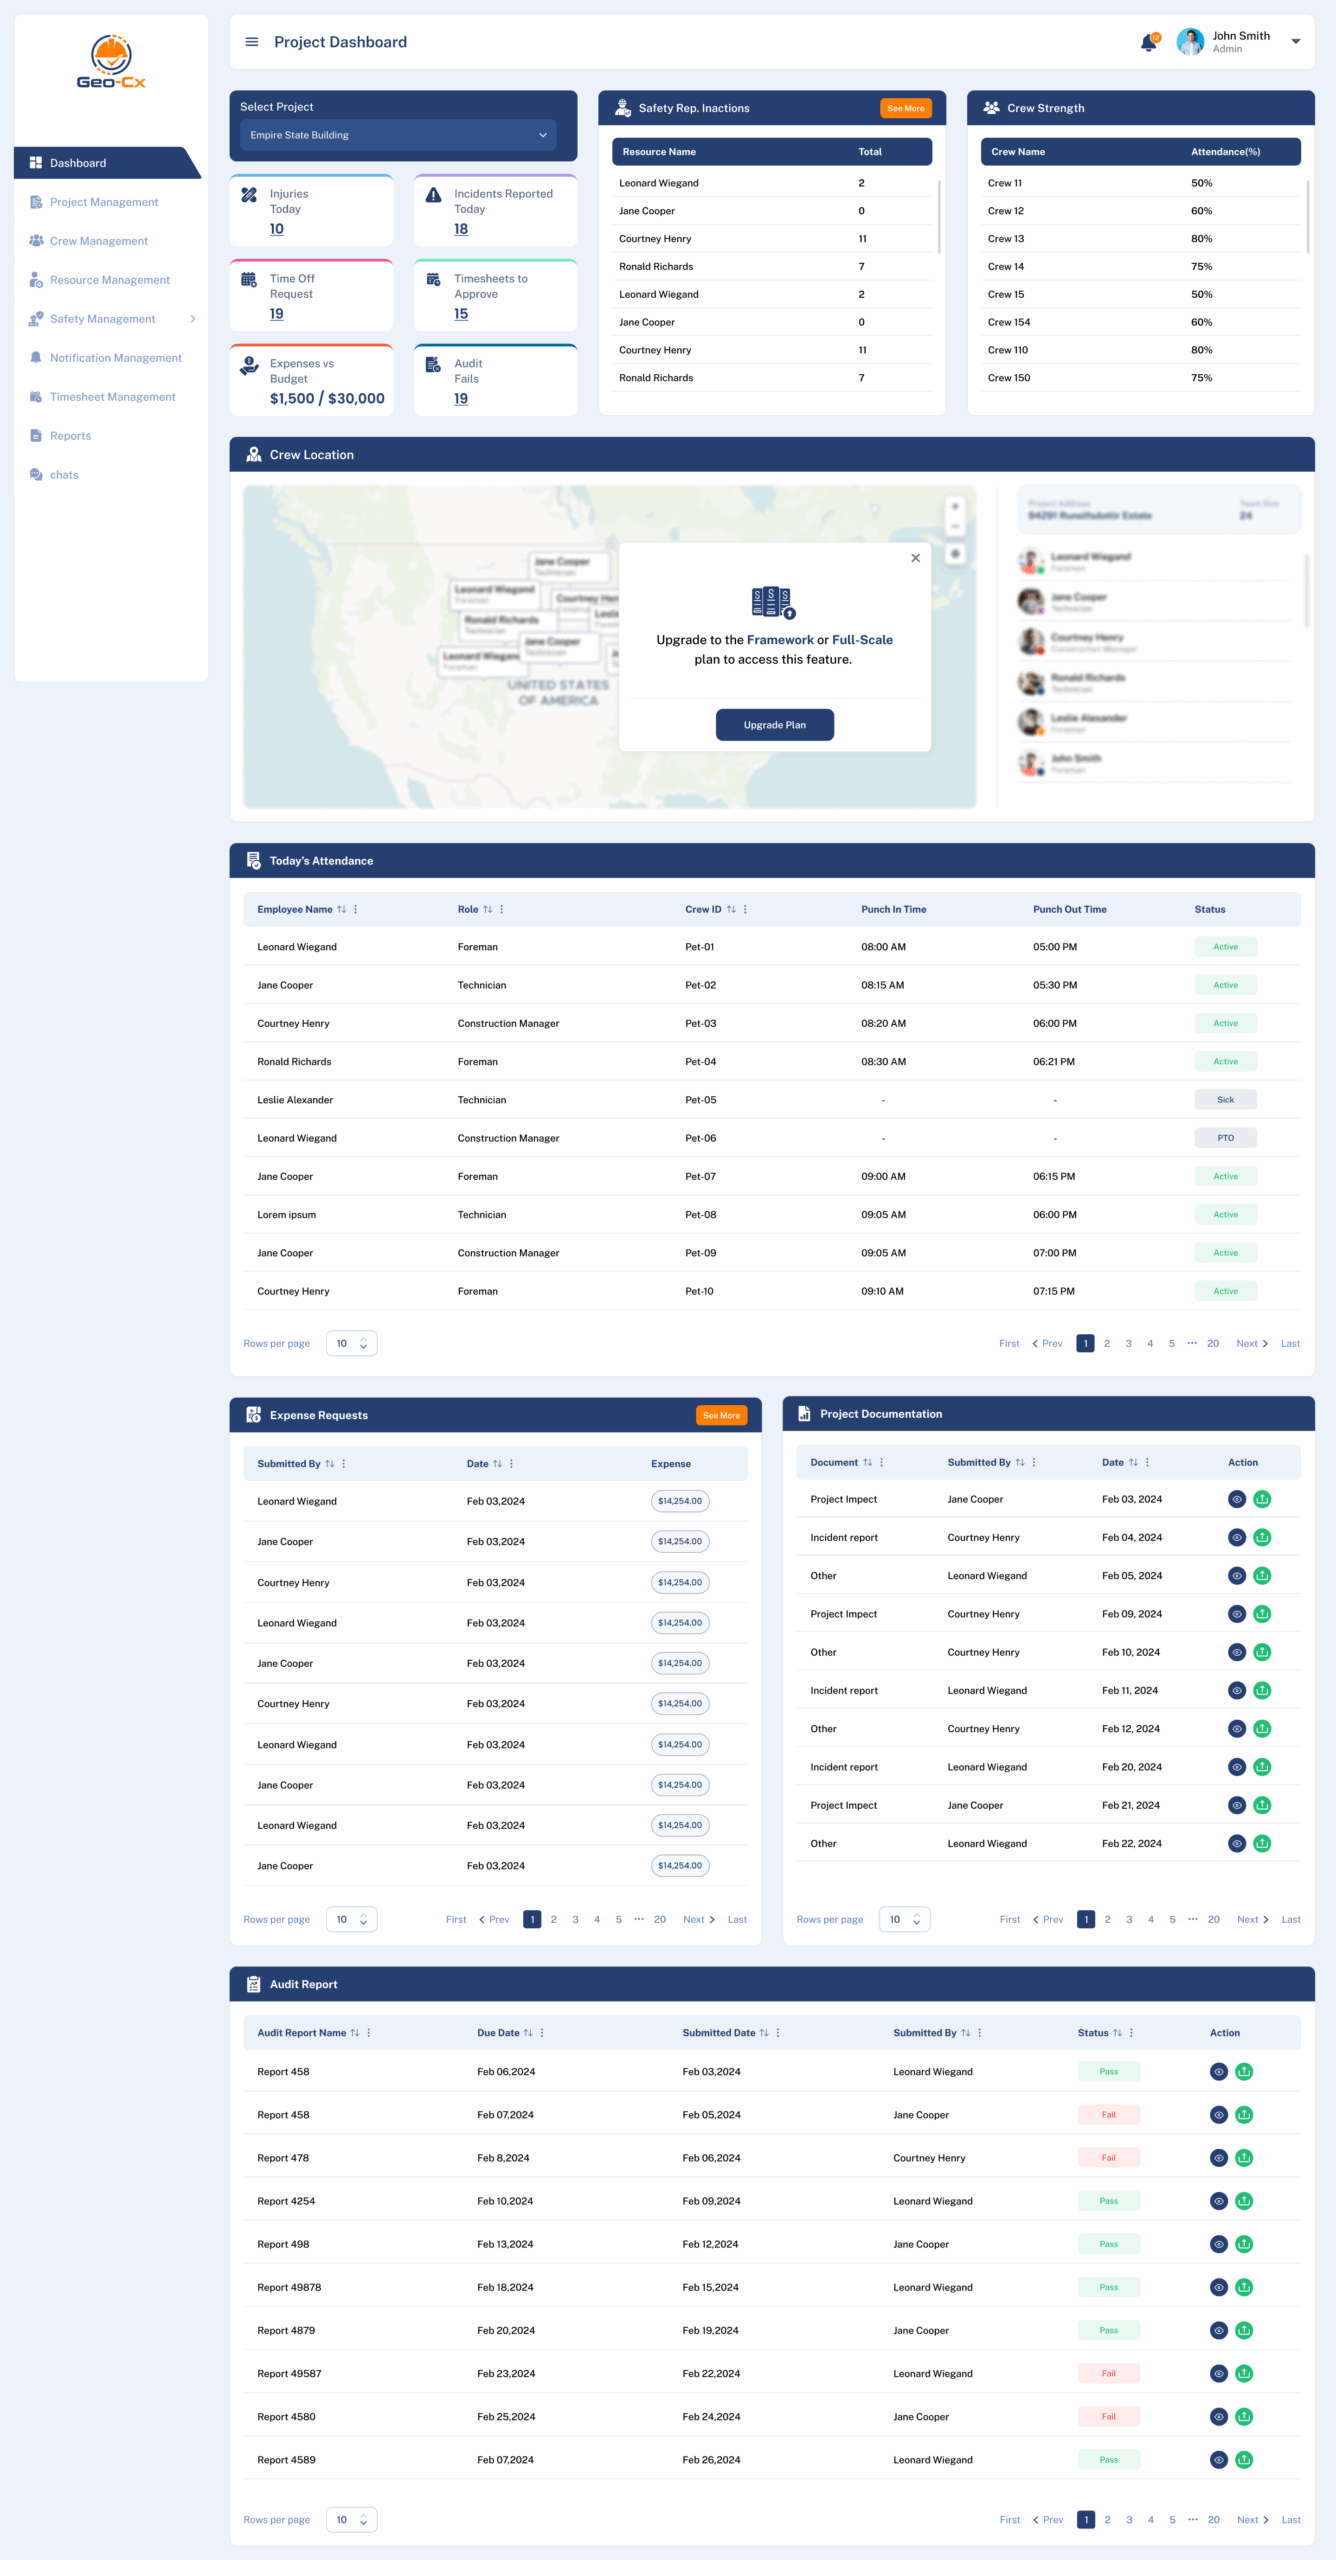Sort project documentation by Document

[867, 1462]
